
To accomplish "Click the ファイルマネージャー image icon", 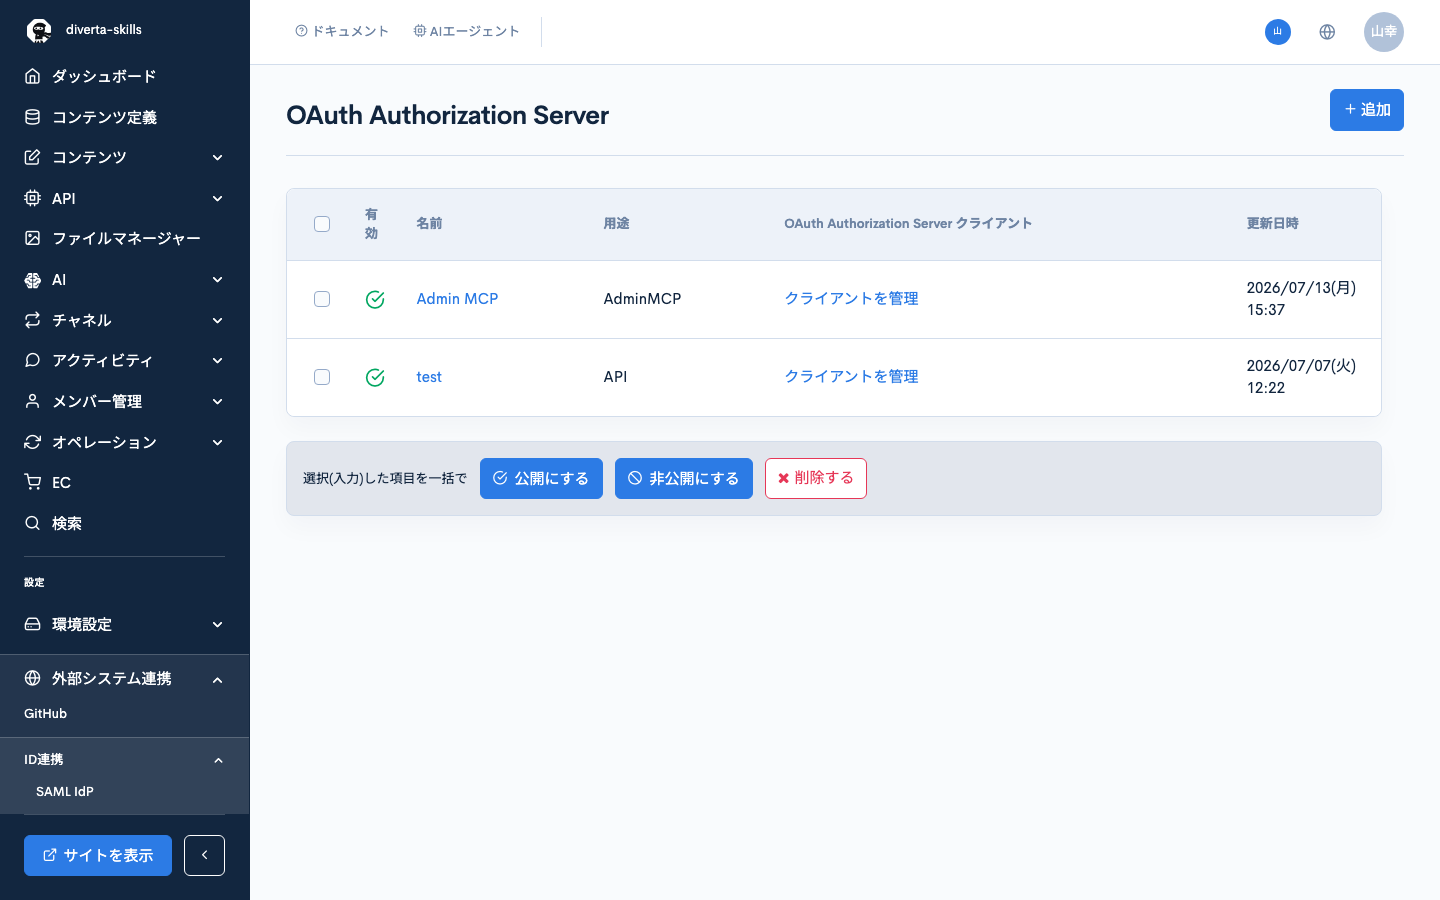I will [33, 238].
